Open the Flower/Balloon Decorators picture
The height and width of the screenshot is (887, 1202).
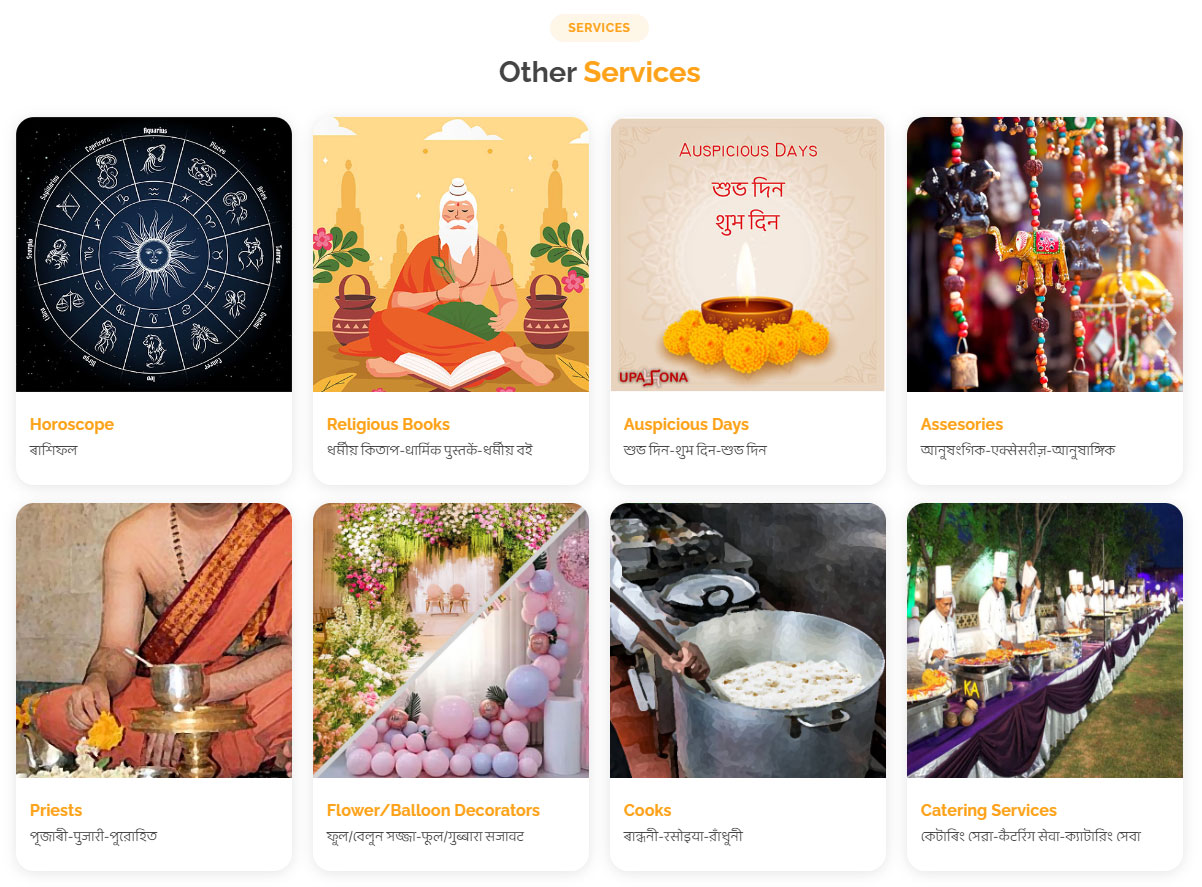[x=451, y=640]
